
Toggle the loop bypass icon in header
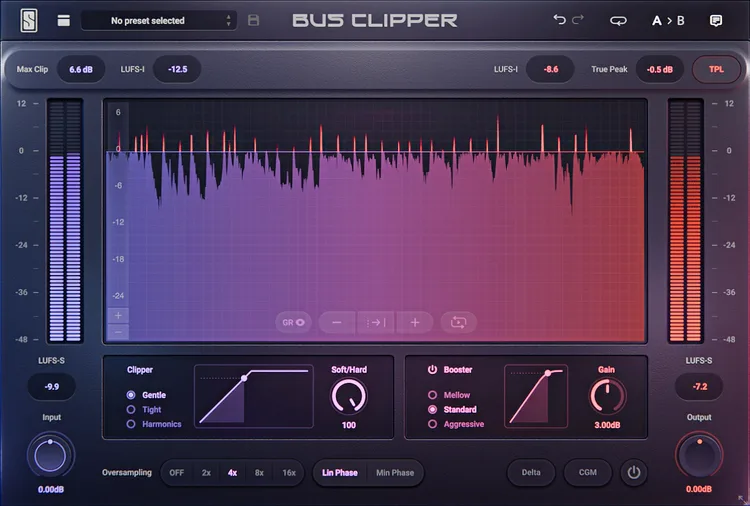(618, 21)
